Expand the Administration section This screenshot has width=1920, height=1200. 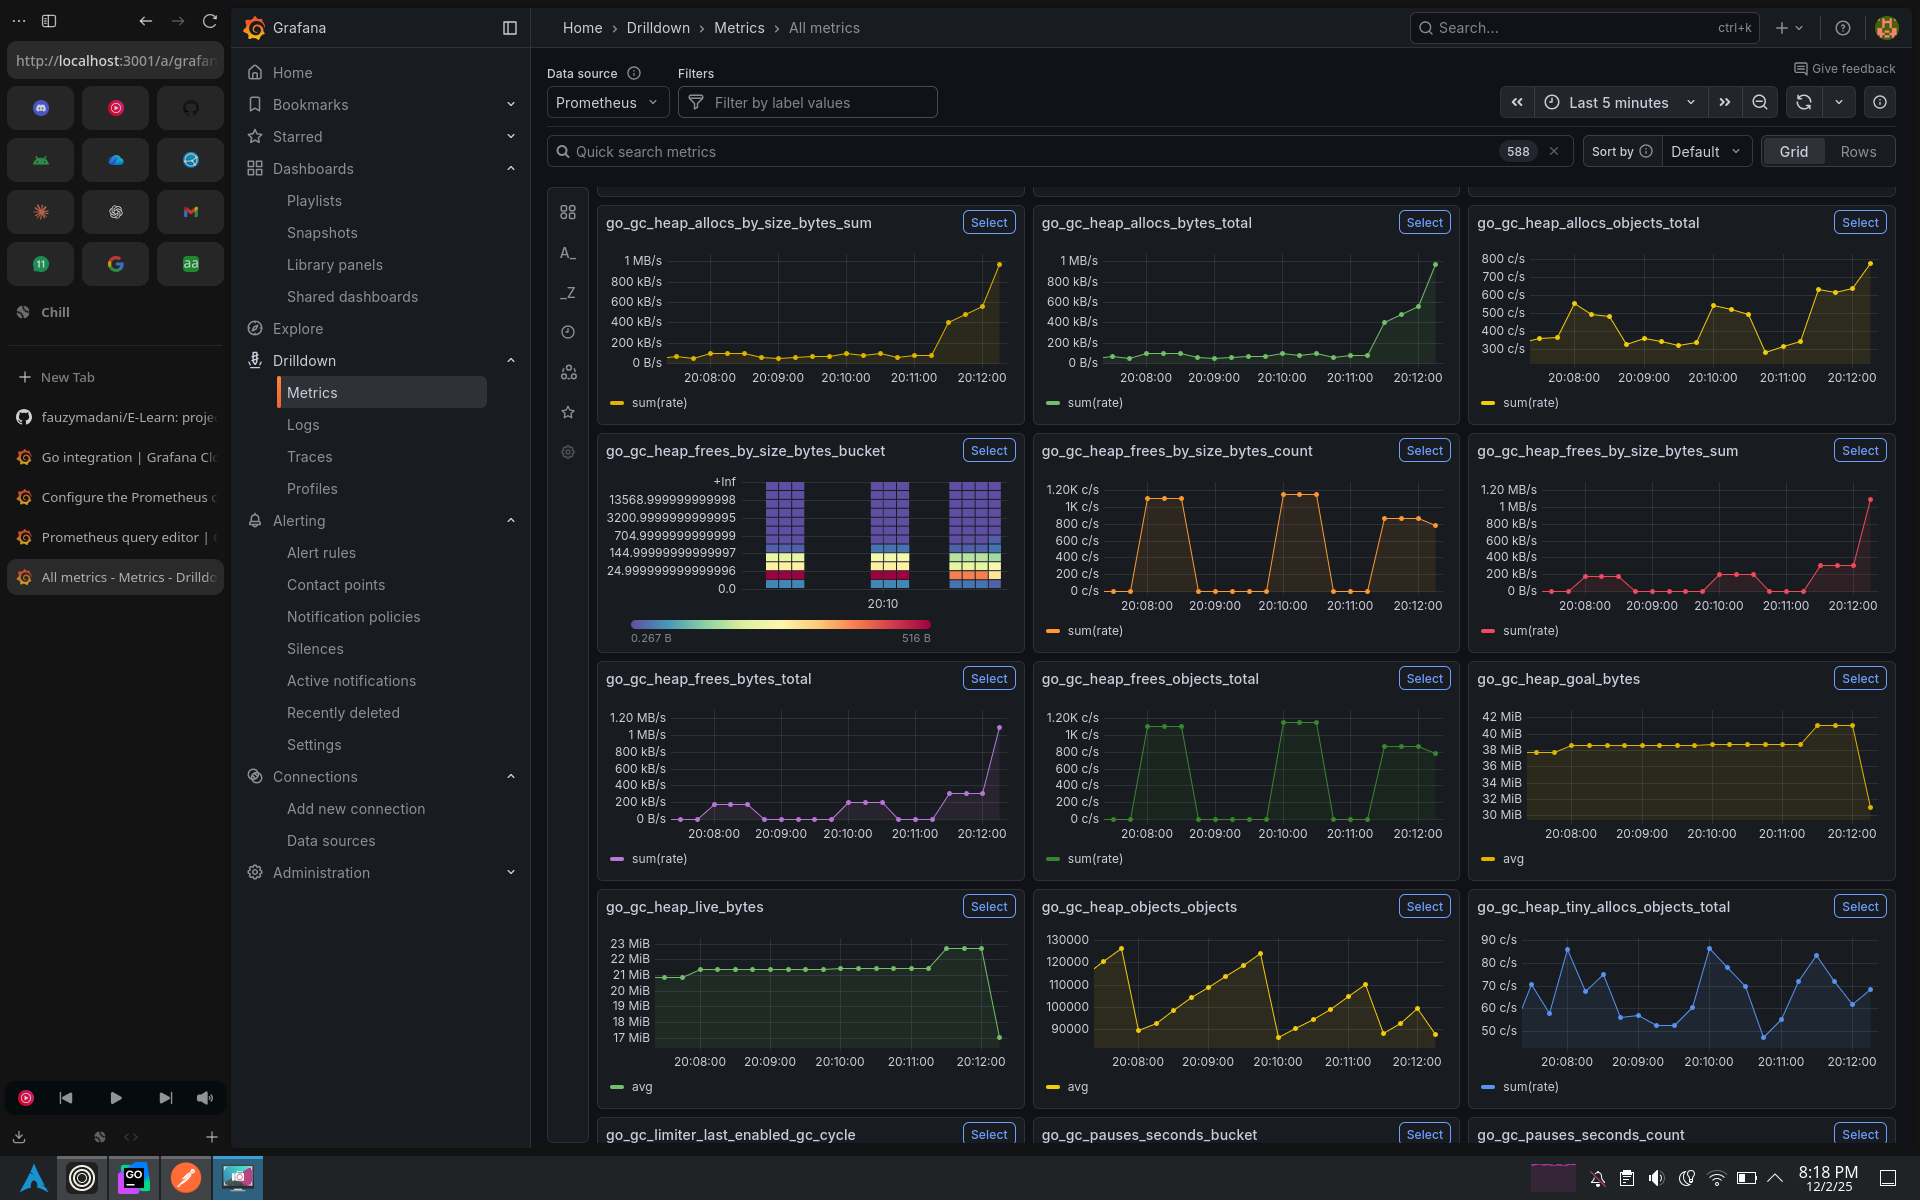pos(511,873)
